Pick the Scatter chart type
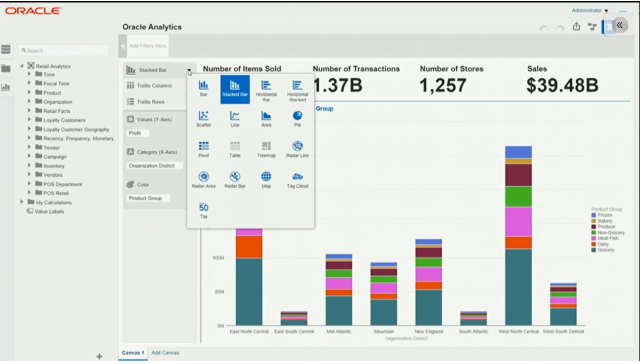The width and height of the screenshot is (641, 364). 204,119
